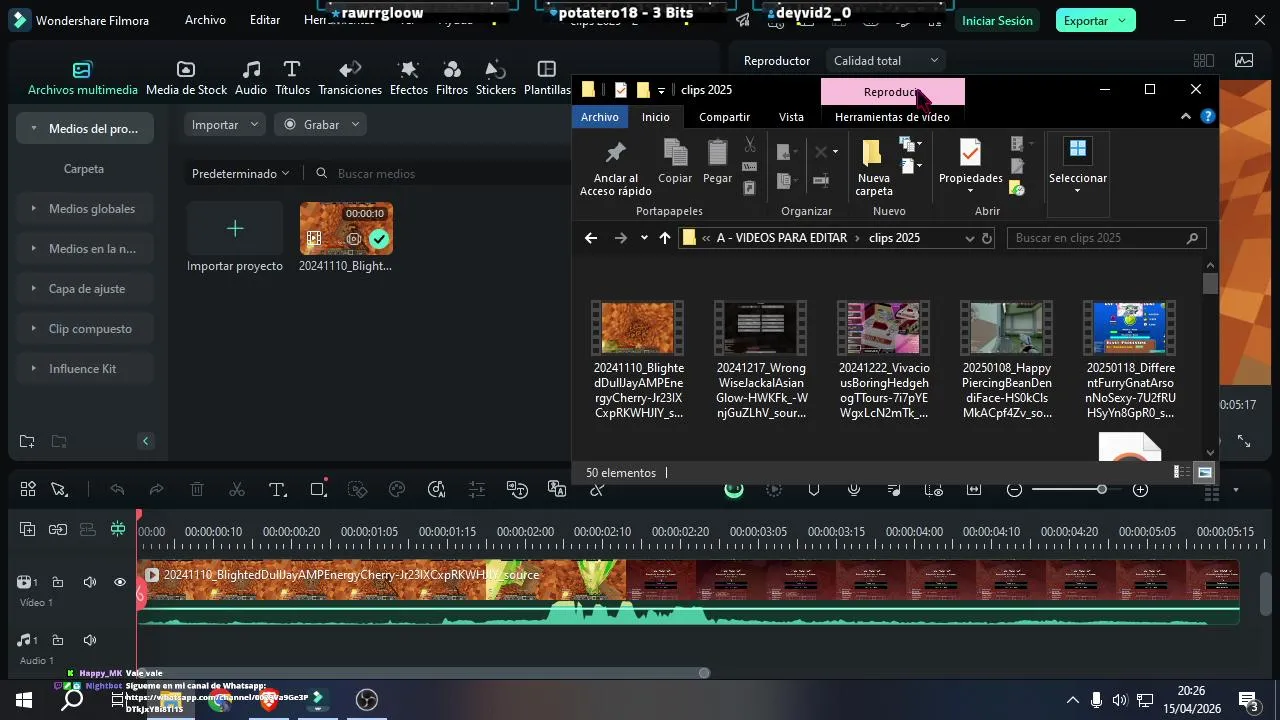Expand the Medios globales section
Screen dimensions: 1280x720
point(34,209)
